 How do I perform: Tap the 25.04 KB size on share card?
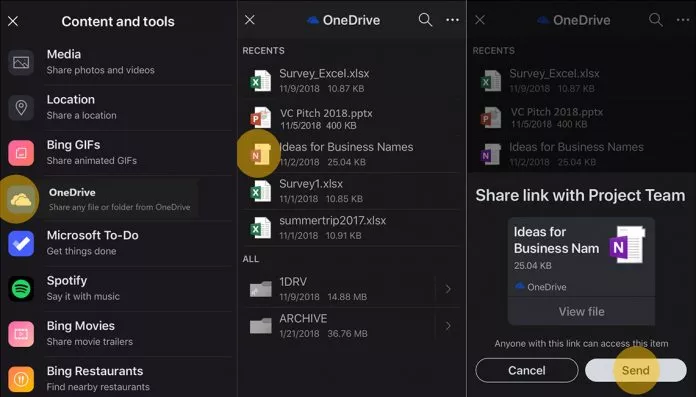click(x=533, y=266)
